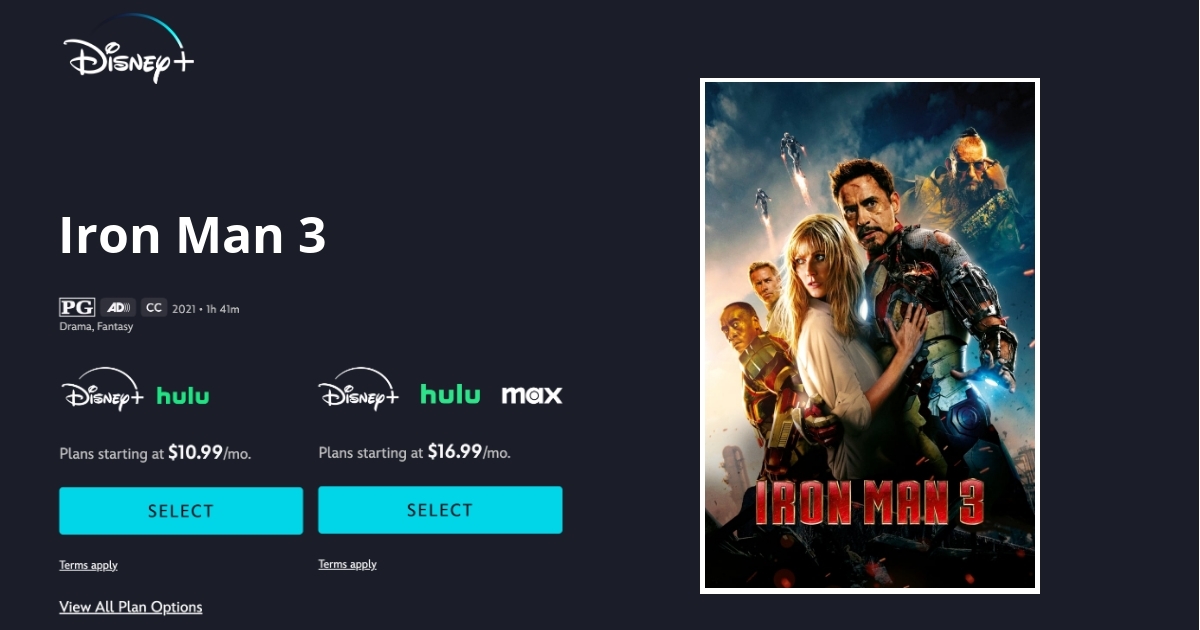Open Terms apply under the $16.99 plan
The width and height of the screenshot is (1200, 630).
[x=347, y=564]
